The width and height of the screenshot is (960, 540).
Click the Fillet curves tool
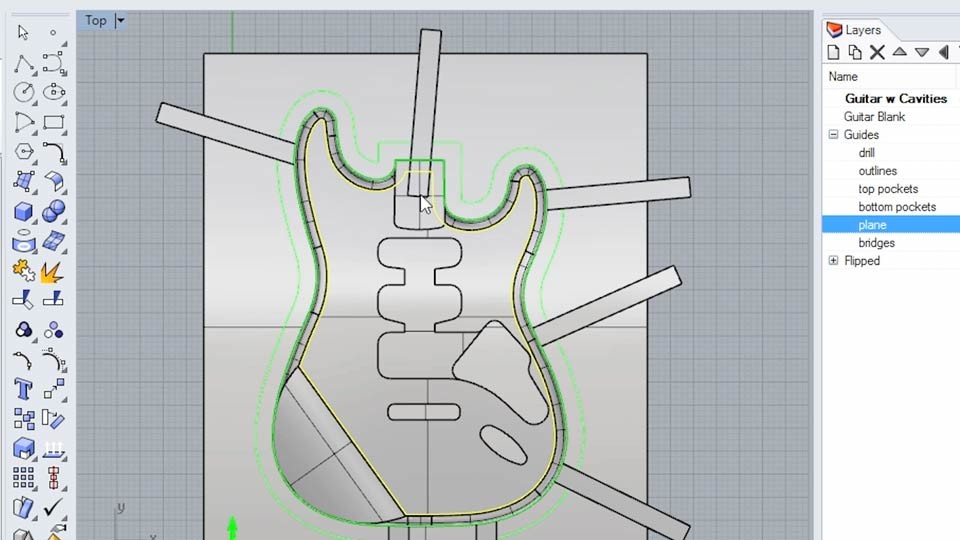click(x=53, y=151)
